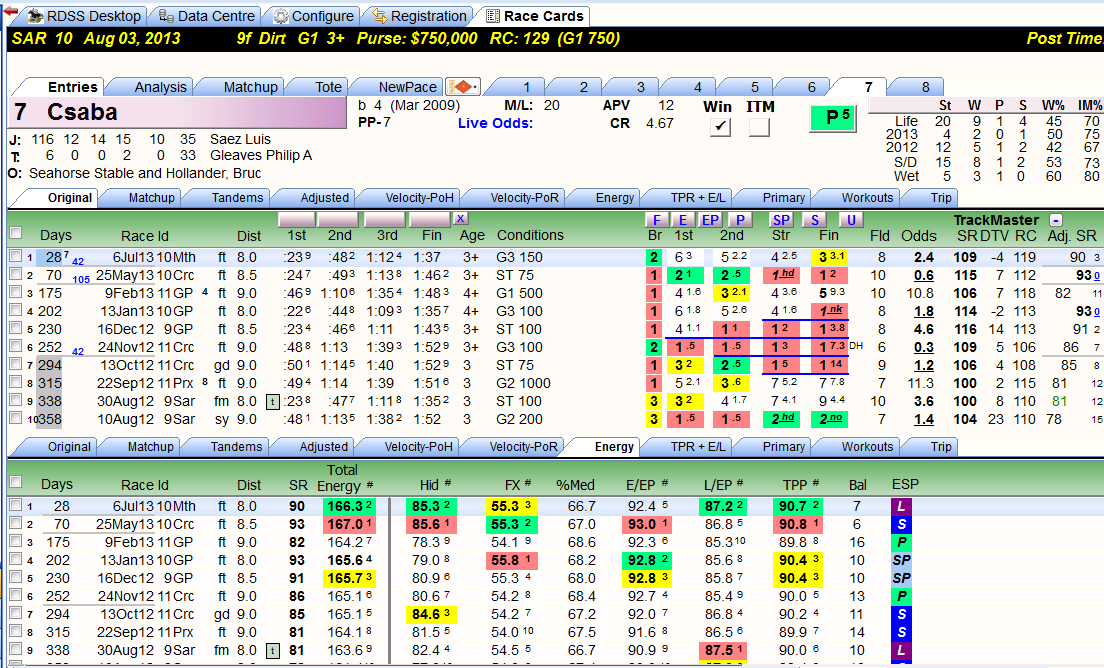The height and width of the screenshot is (668, 1104).
Task: Click the blue S badge in the 25May13 Energy row
Action: click(901, 524)
